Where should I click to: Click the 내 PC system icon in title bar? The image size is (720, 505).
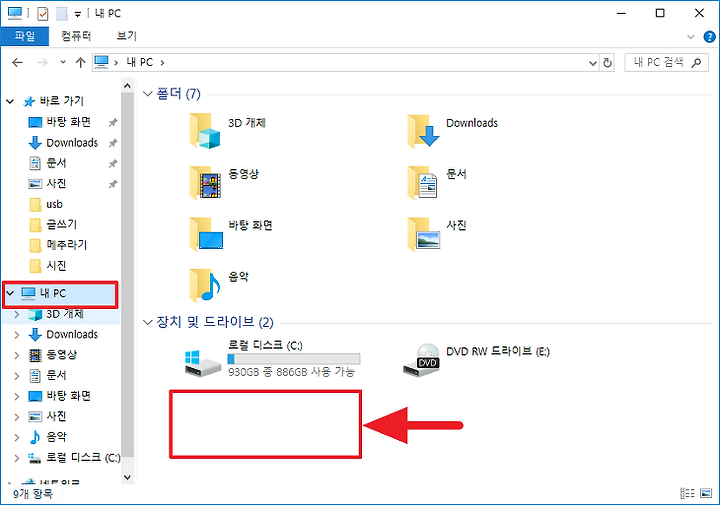(x=15, y=14)
